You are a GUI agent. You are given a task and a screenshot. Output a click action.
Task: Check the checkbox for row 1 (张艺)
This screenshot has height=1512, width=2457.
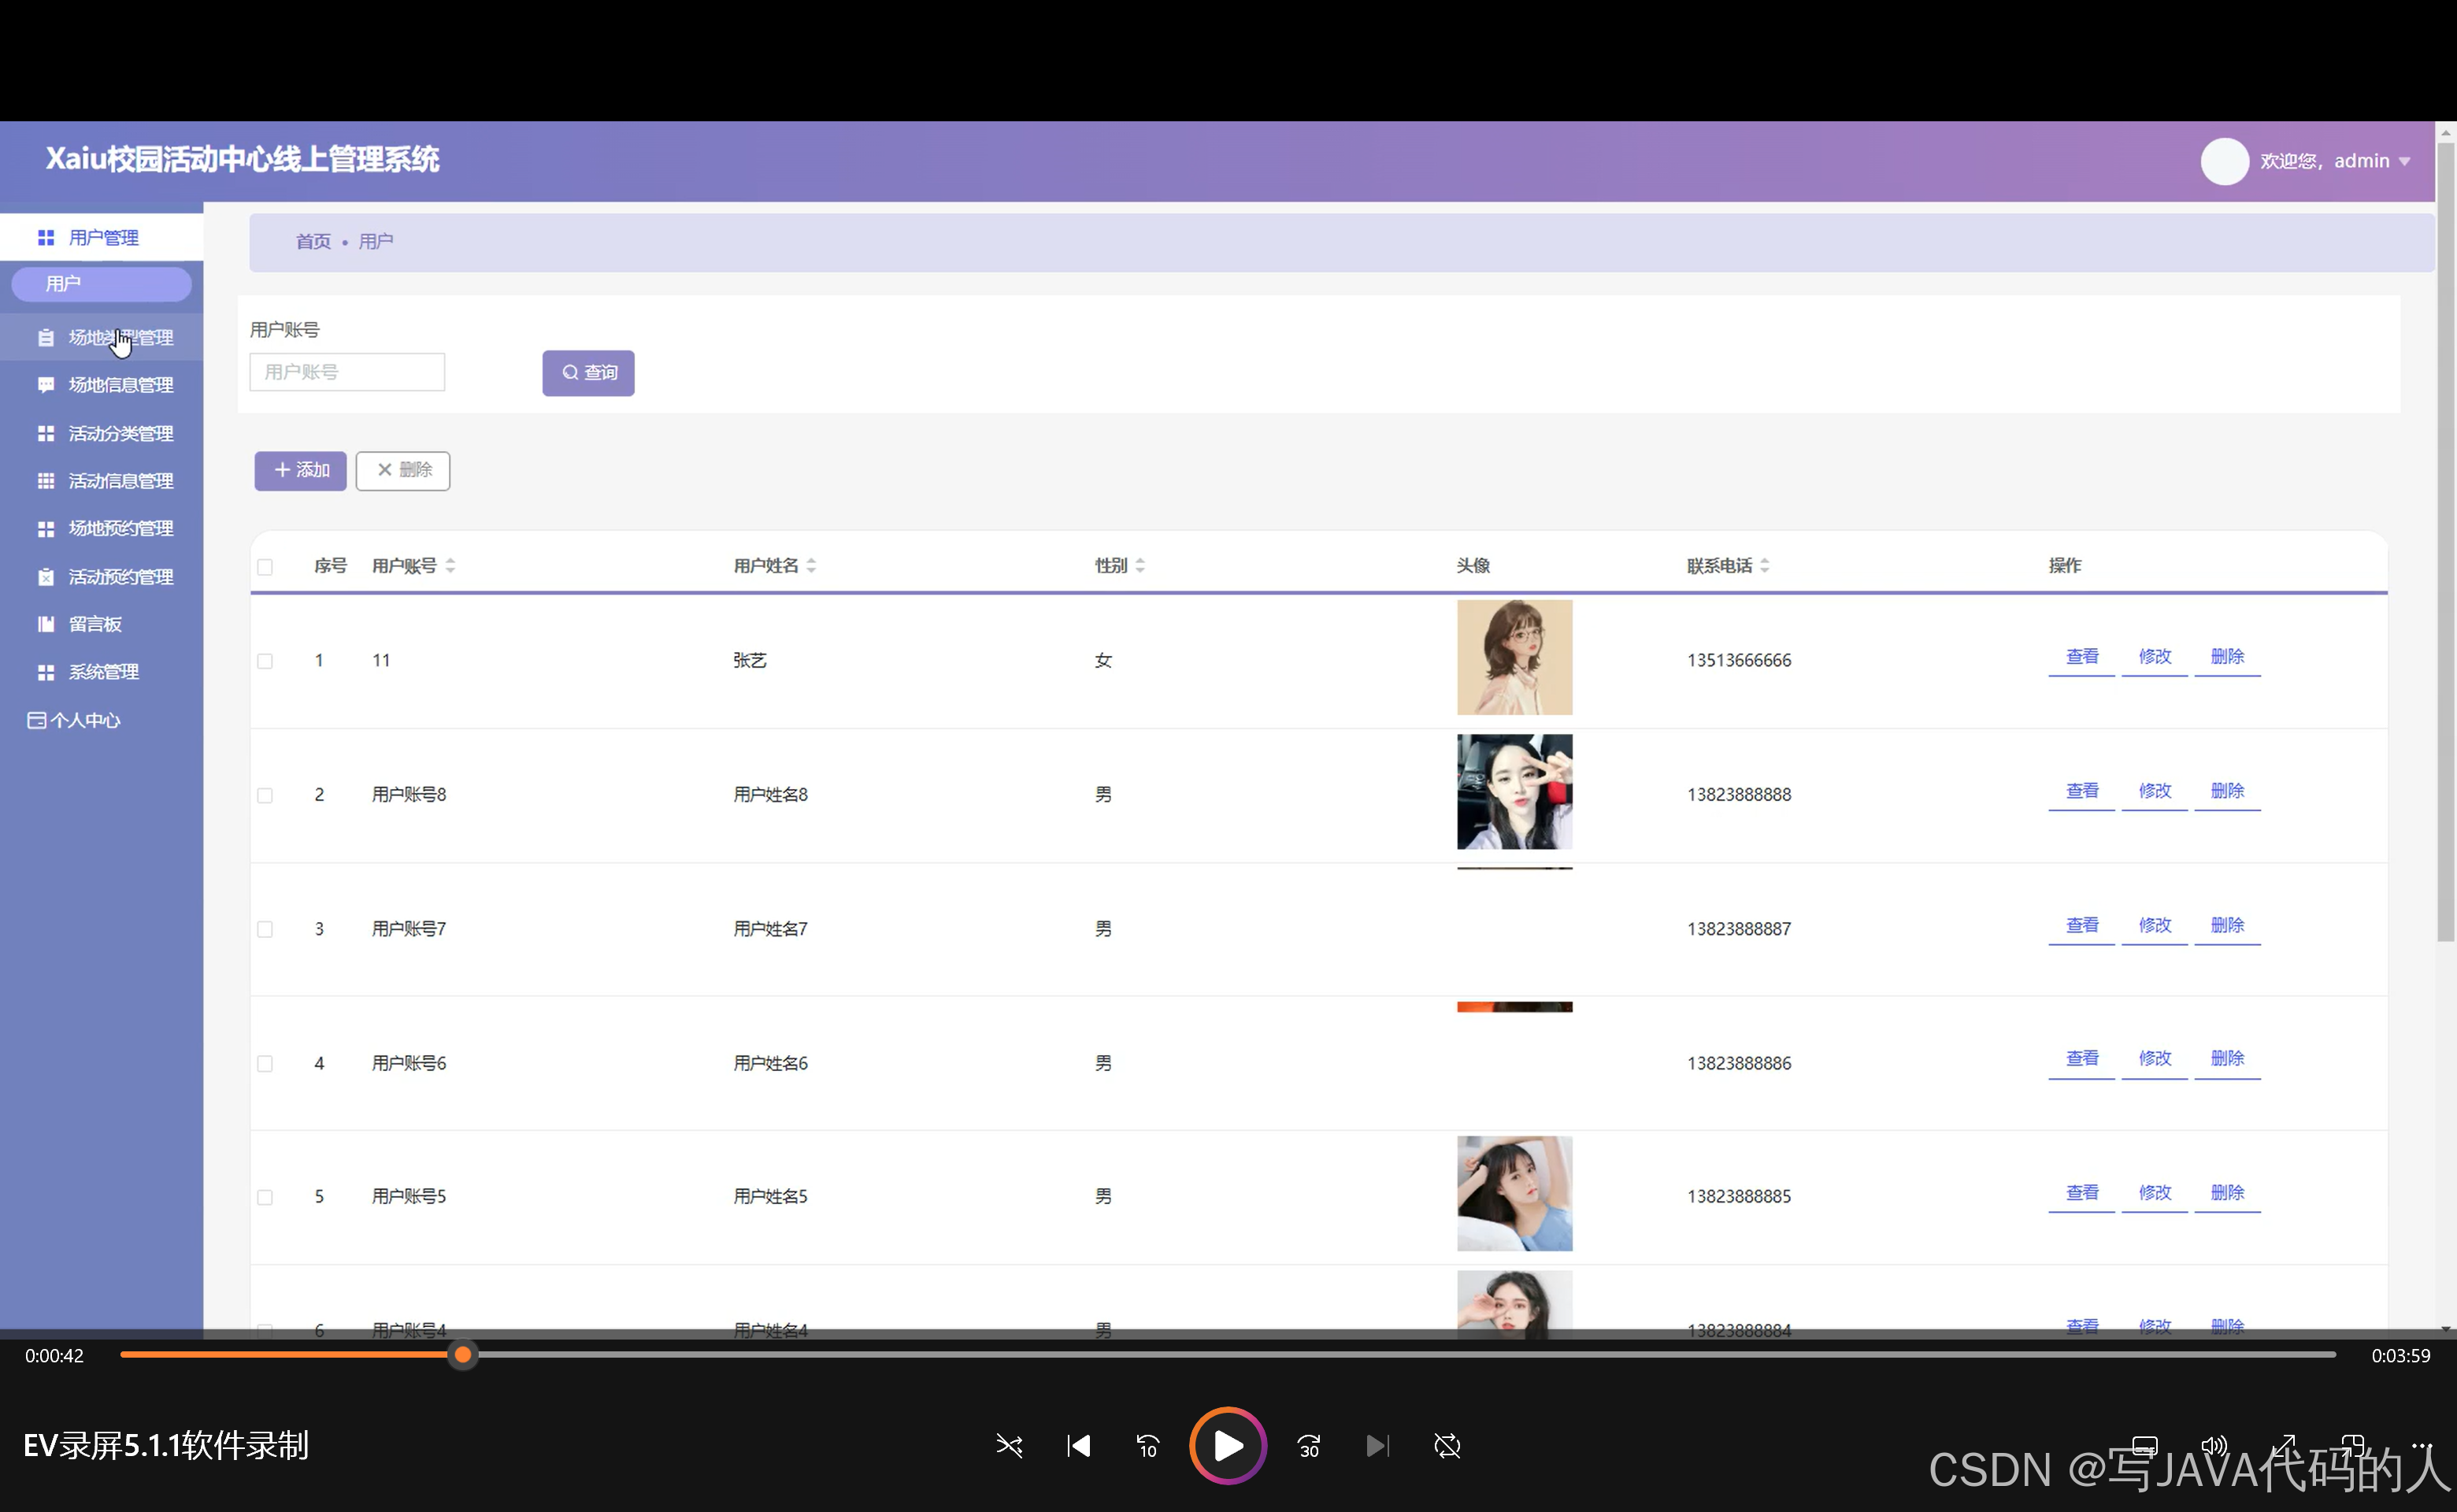click(265, 661)
